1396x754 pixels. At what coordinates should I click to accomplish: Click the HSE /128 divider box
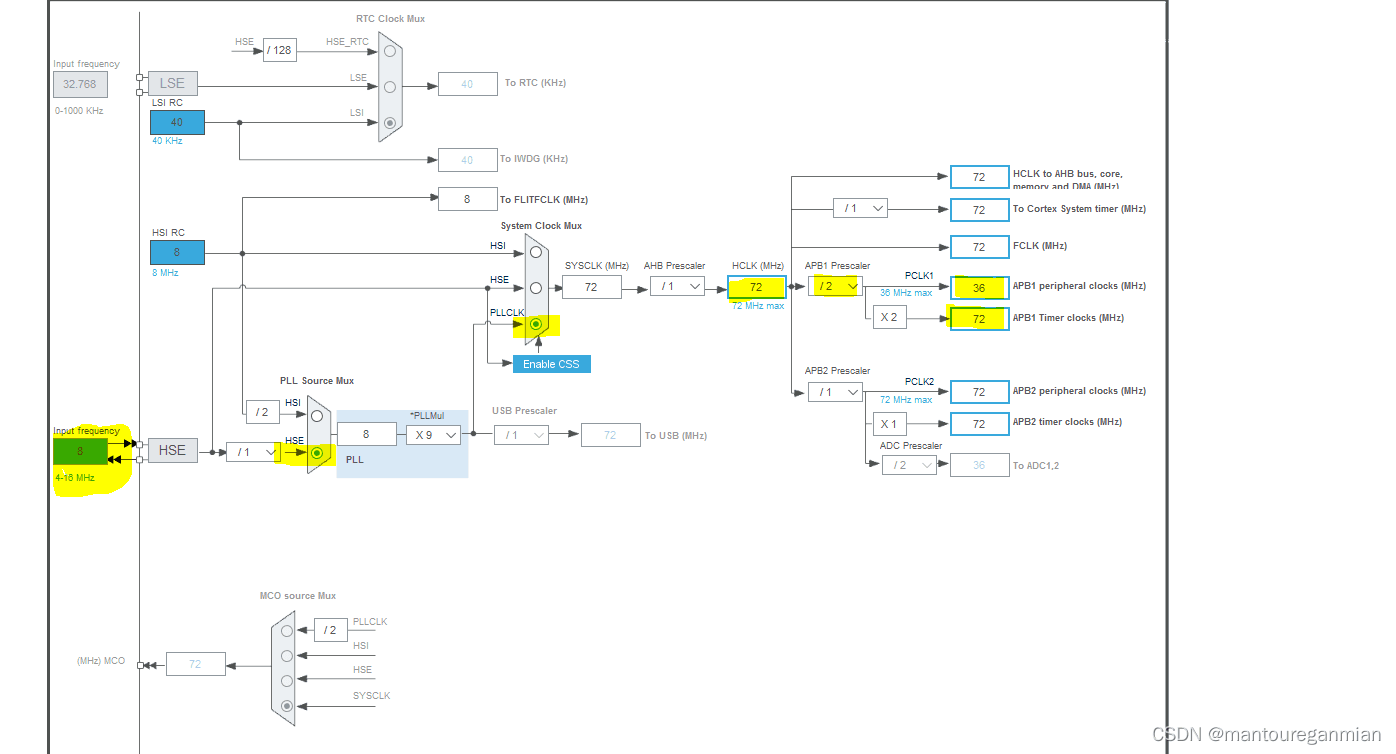(280, 50)
